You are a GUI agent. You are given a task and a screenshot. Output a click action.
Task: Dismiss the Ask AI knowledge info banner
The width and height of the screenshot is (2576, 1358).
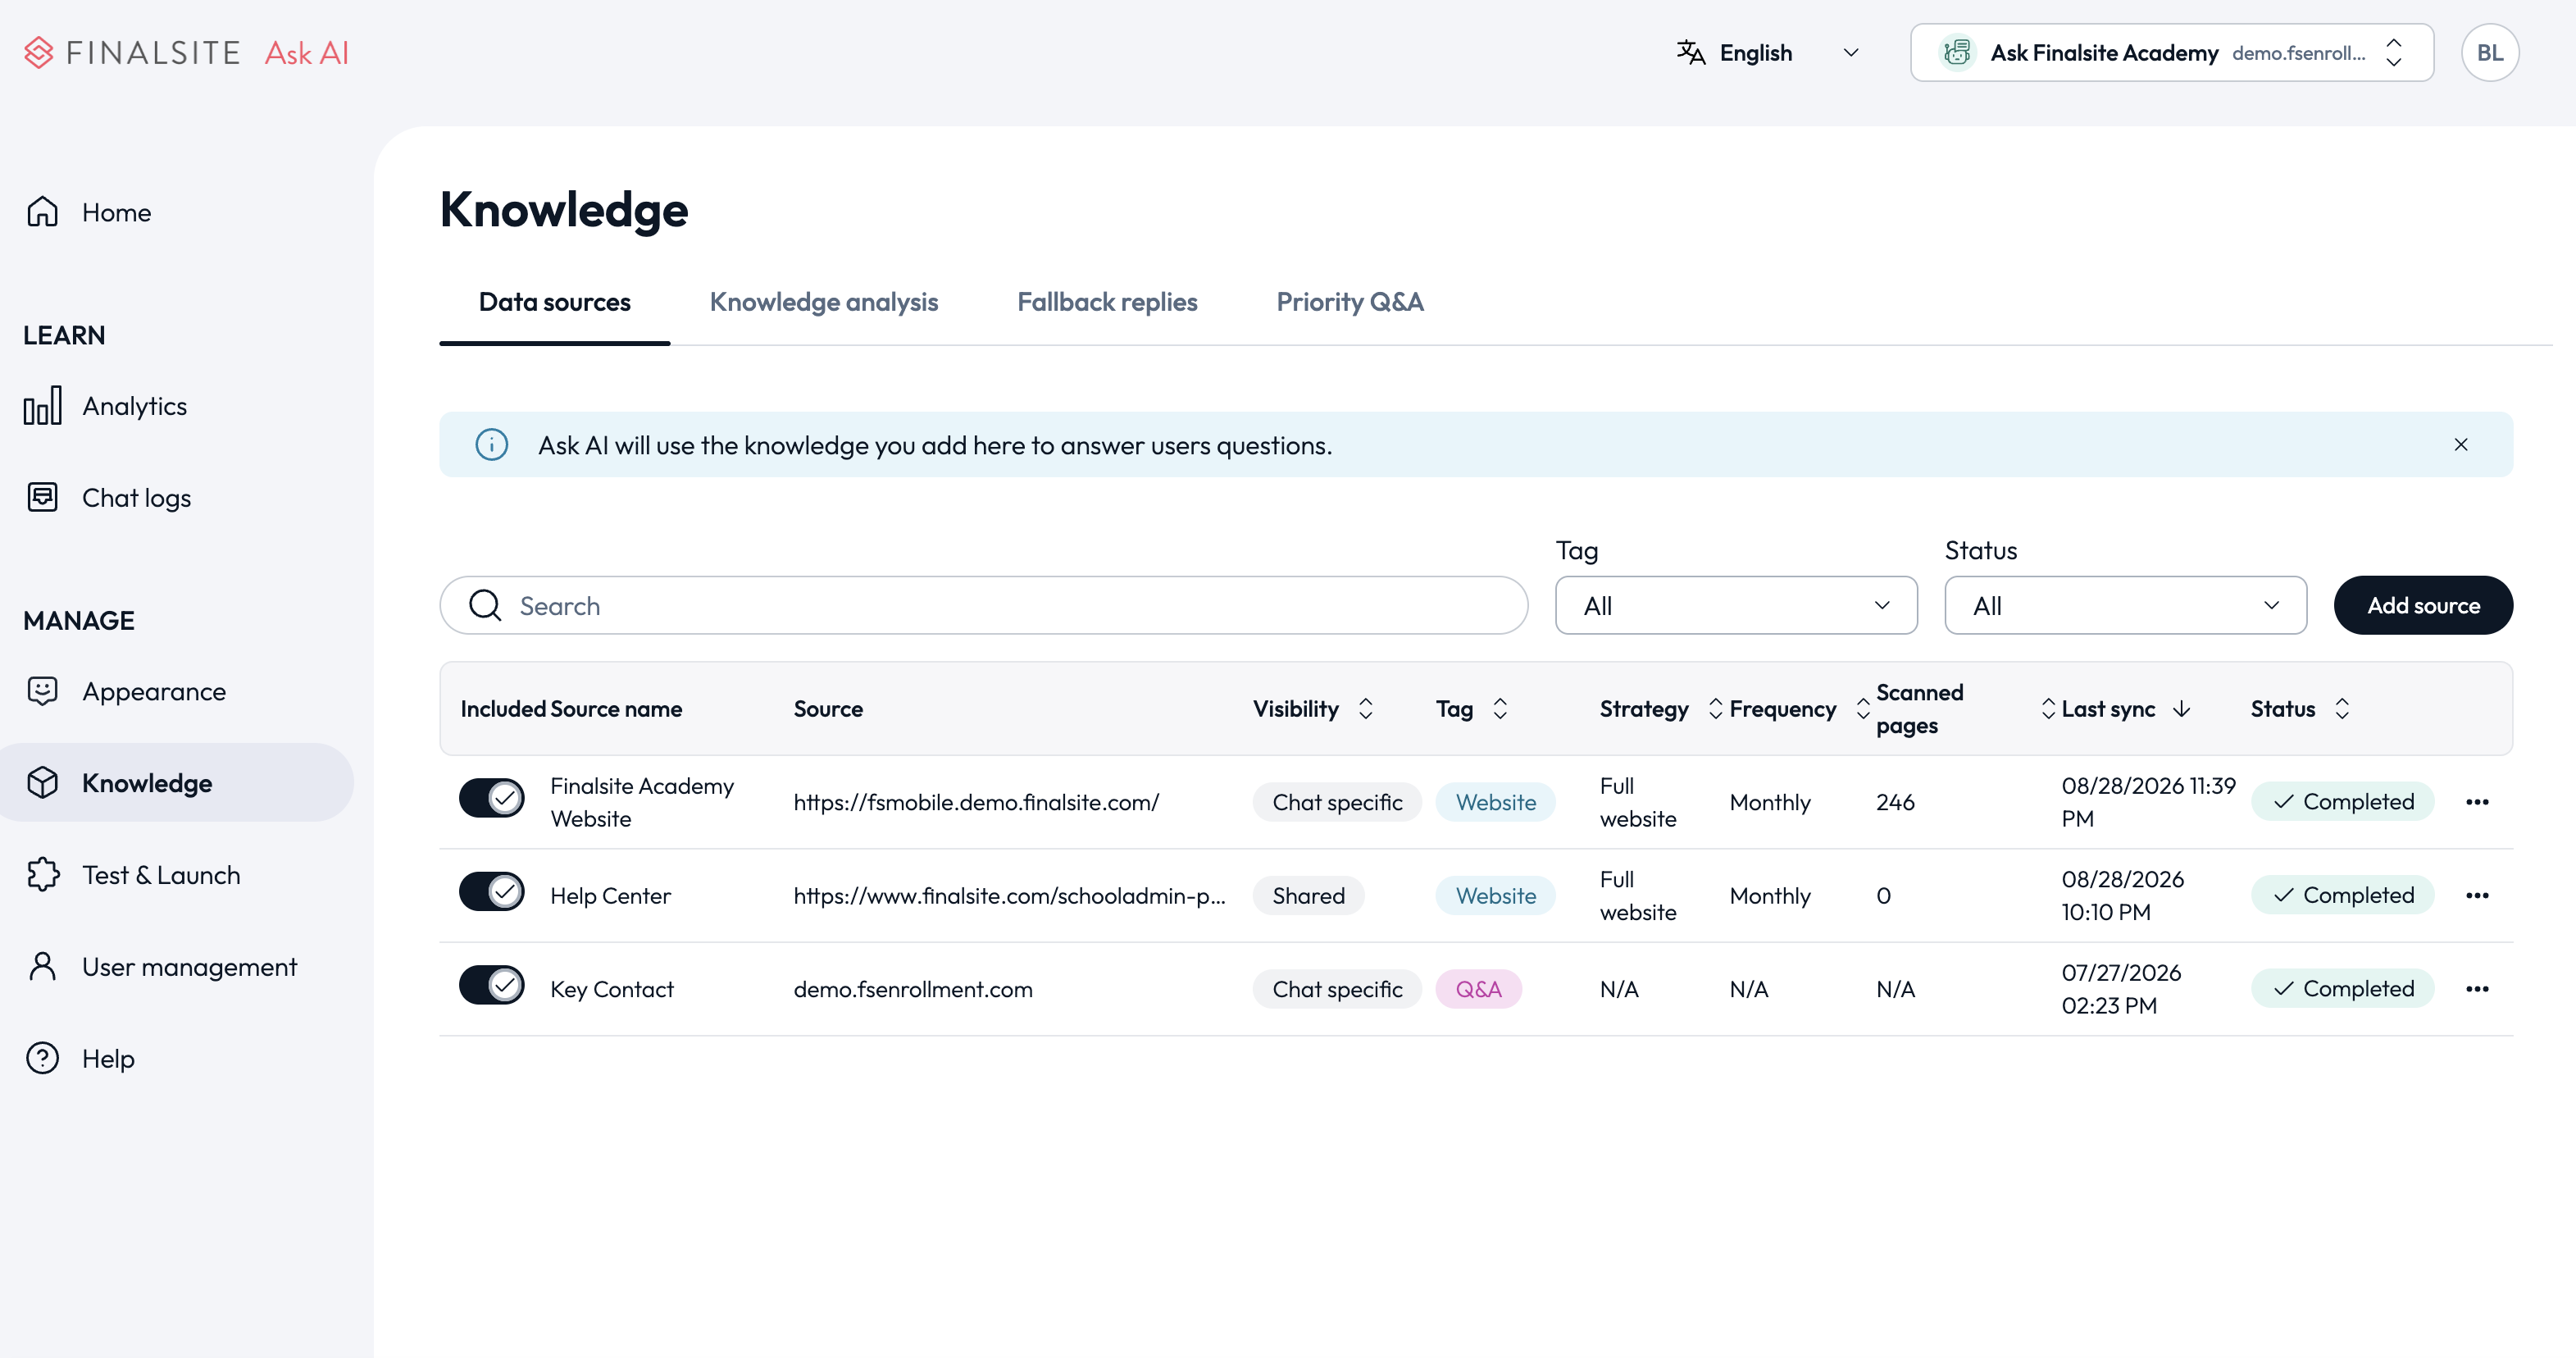coord(2461,445)
